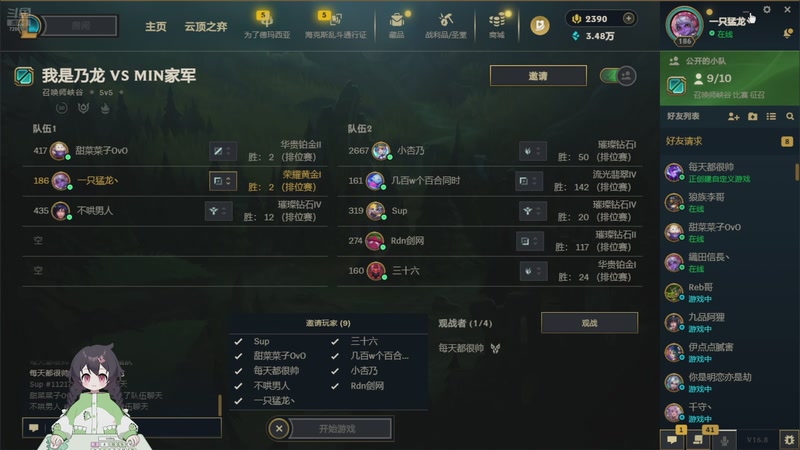Viewport: 800px width, 450px height.
Task: Open the new friend folder icon
Action: (x=753, y=117)
